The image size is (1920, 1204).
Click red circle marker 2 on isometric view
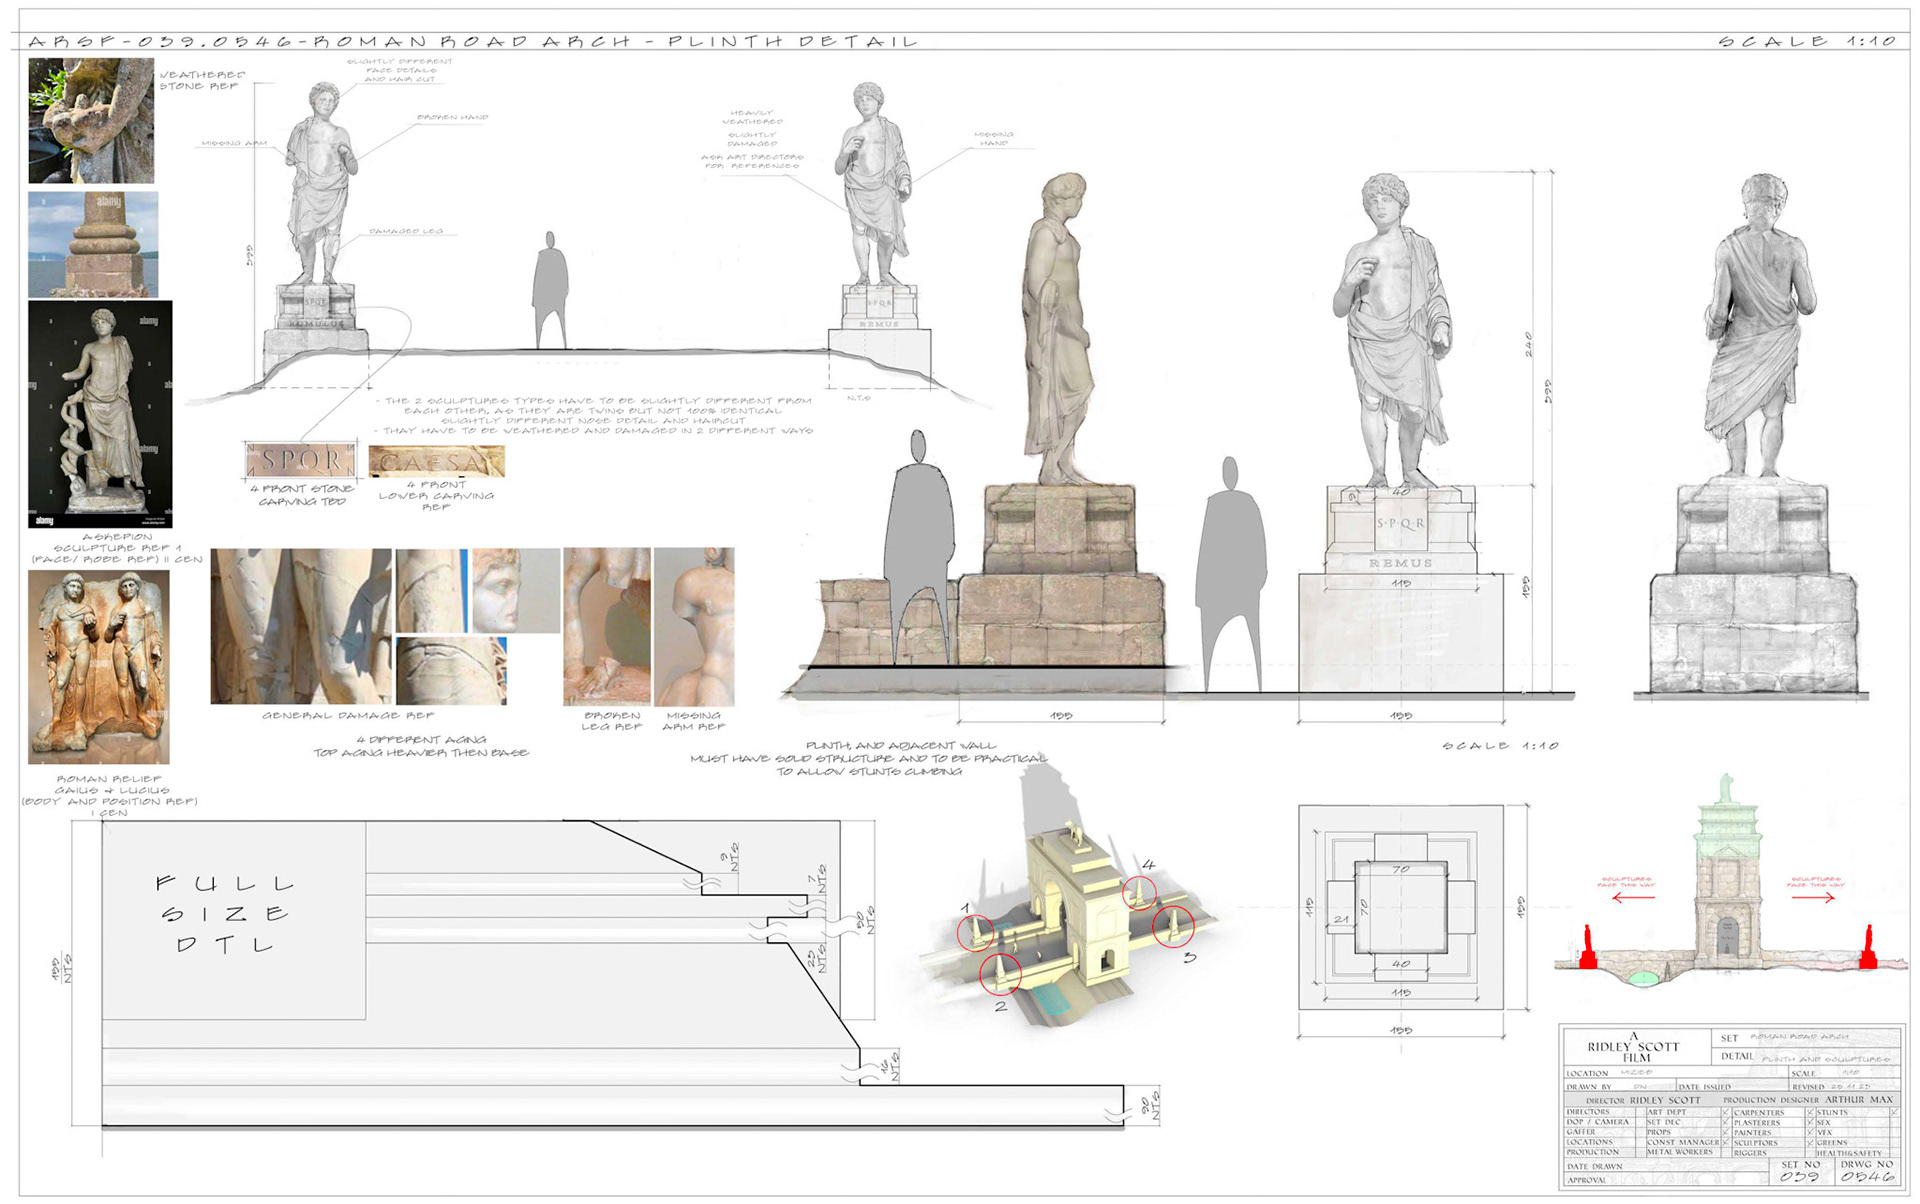[x=1000, y=973]
